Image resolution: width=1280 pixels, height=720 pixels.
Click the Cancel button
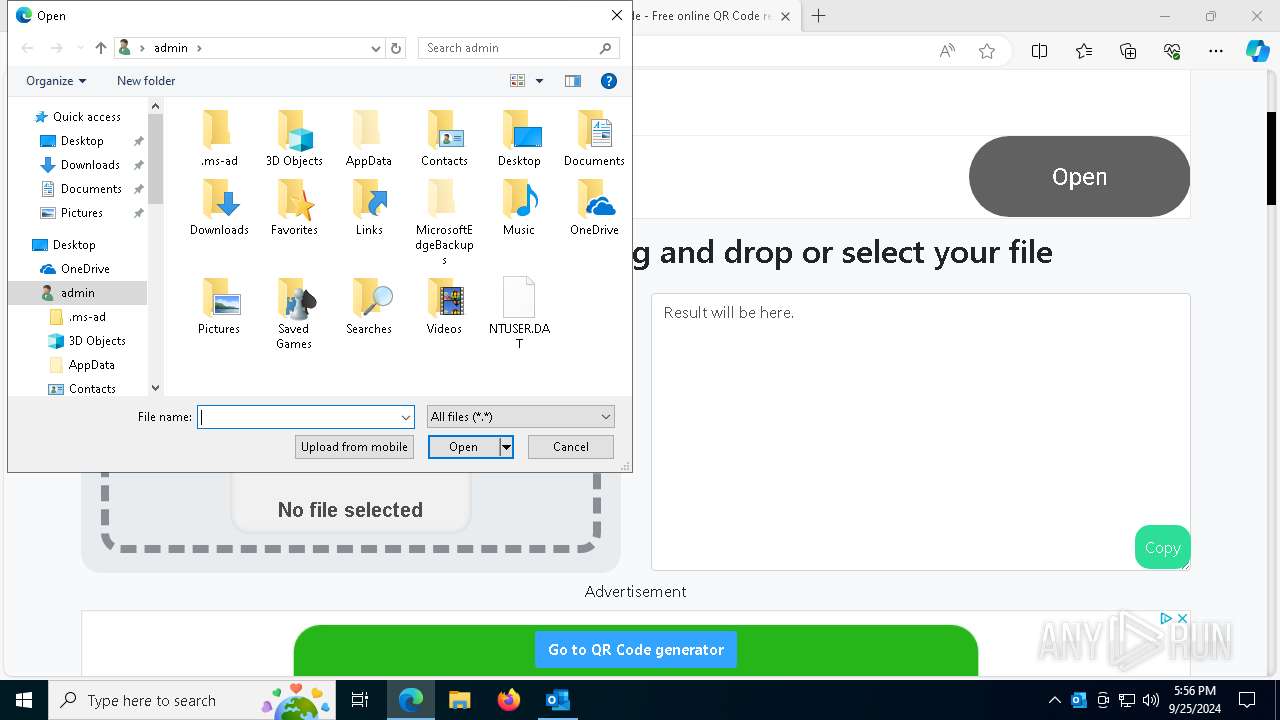[571, 447]
